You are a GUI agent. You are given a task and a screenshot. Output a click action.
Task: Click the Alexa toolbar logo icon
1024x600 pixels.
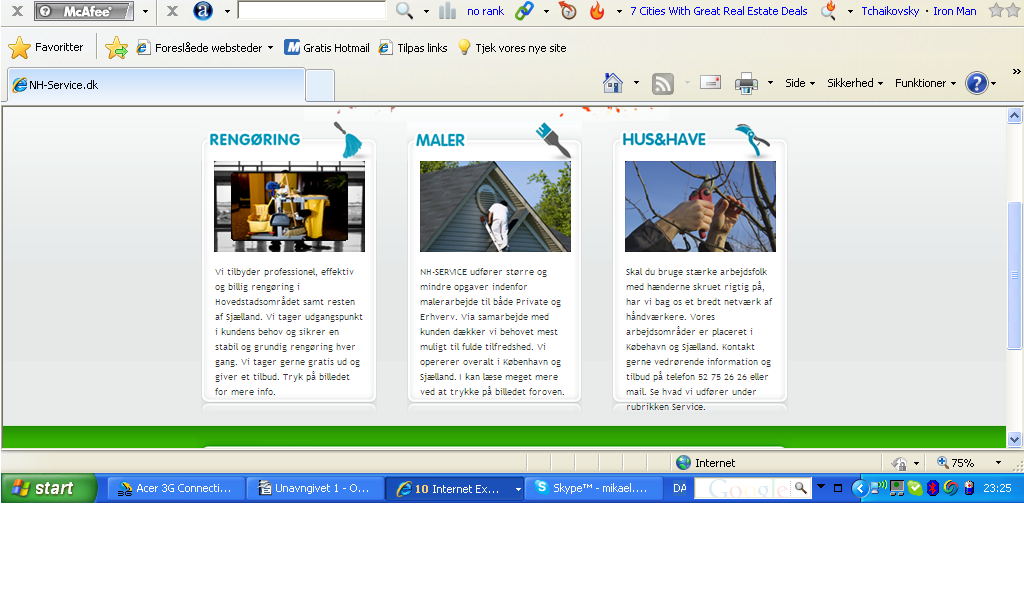coord(204,11)
